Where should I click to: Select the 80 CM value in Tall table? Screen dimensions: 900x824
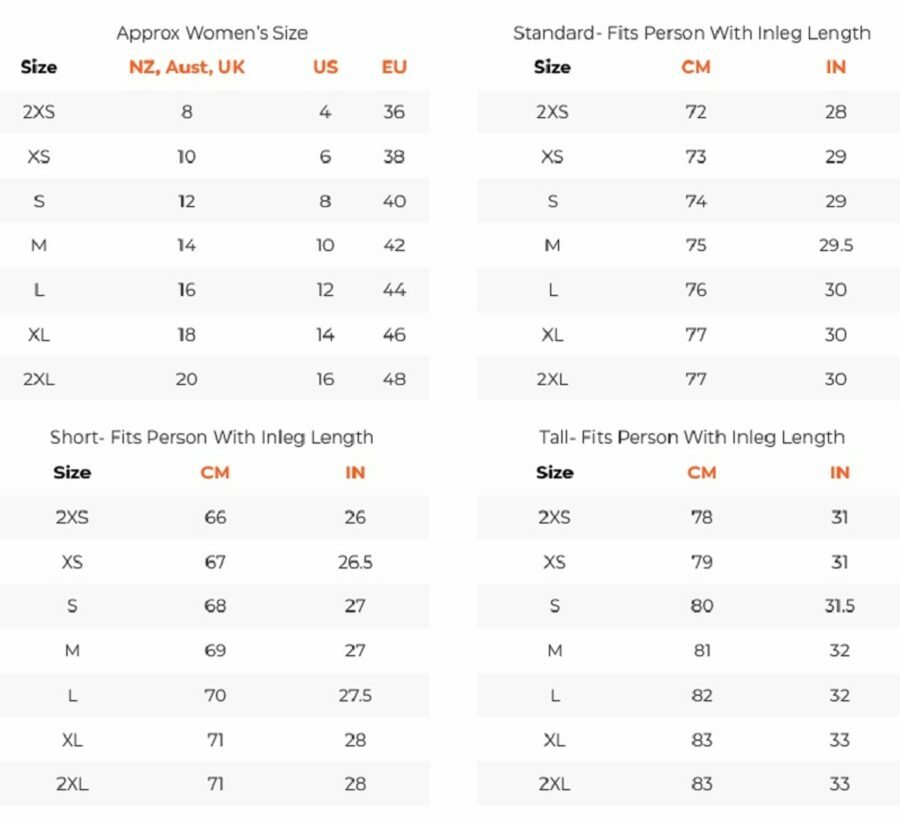tap(702, 606)
